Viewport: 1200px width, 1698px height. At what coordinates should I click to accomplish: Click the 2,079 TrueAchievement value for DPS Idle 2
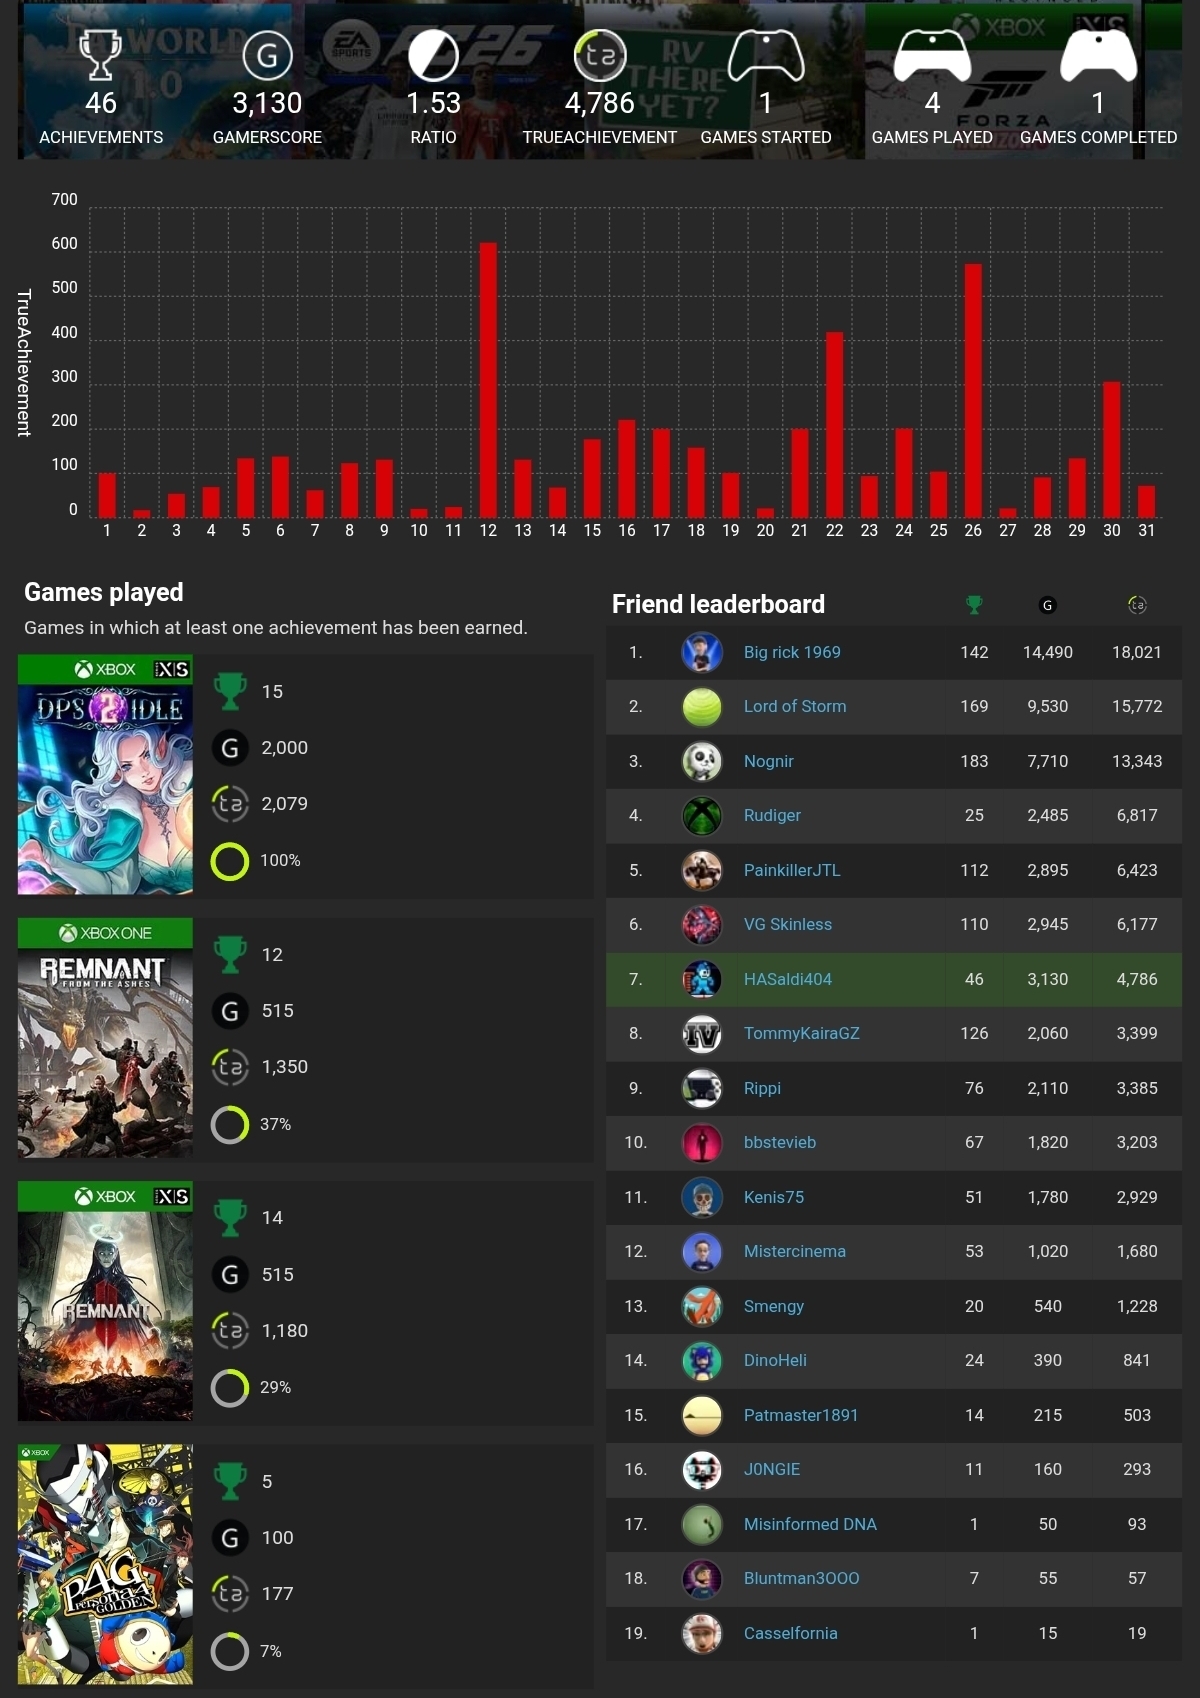pyautogui.click(x=285, y=804)
